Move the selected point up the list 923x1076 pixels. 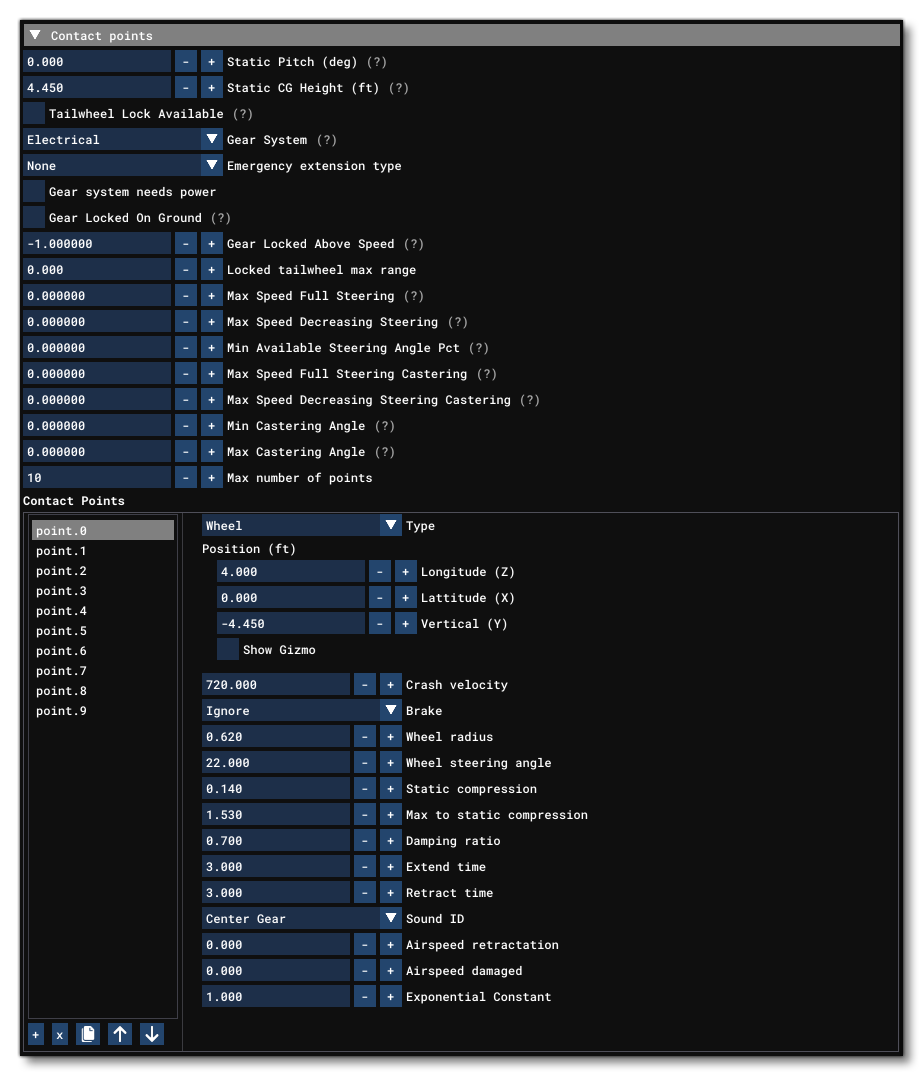119,1034
